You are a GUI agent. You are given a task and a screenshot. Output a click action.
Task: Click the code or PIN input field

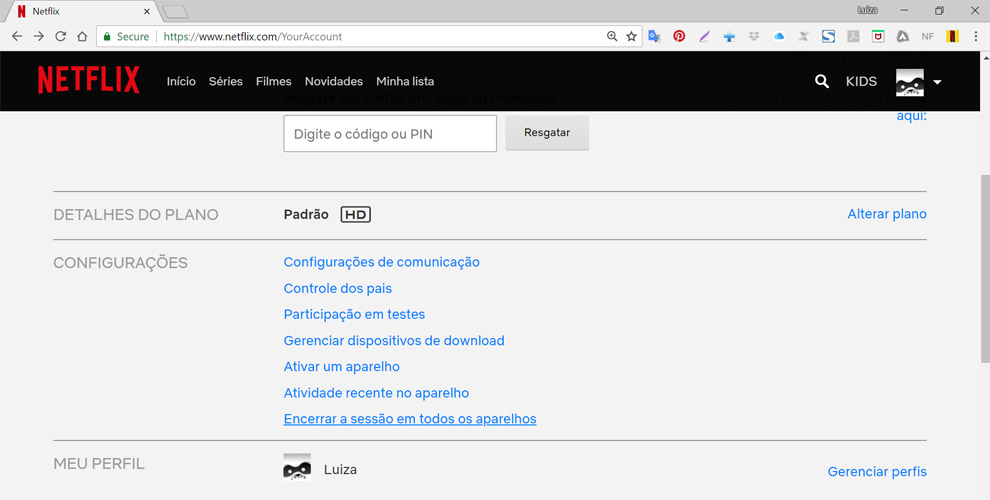[x=390, y=133]
